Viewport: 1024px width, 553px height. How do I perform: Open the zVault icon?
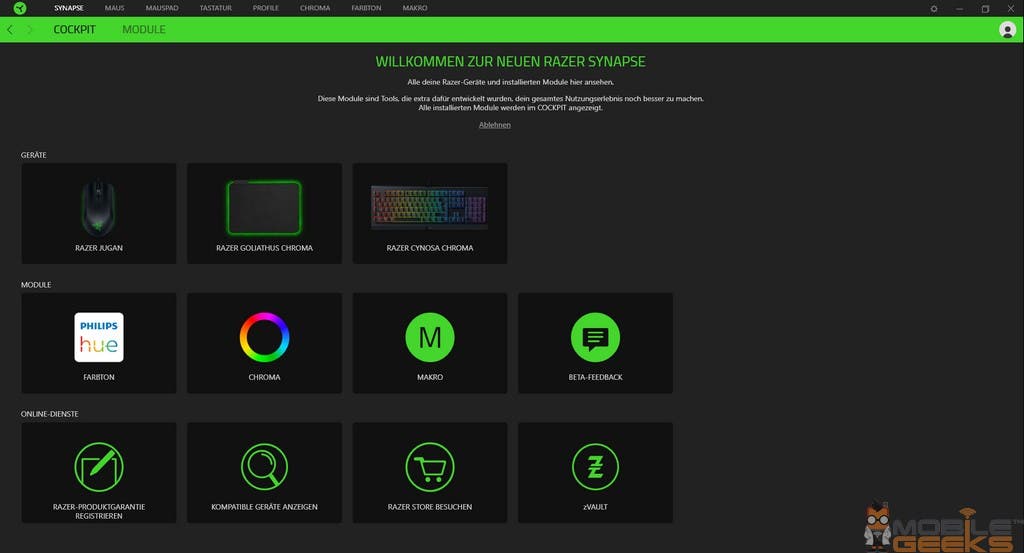coord(596,467)
